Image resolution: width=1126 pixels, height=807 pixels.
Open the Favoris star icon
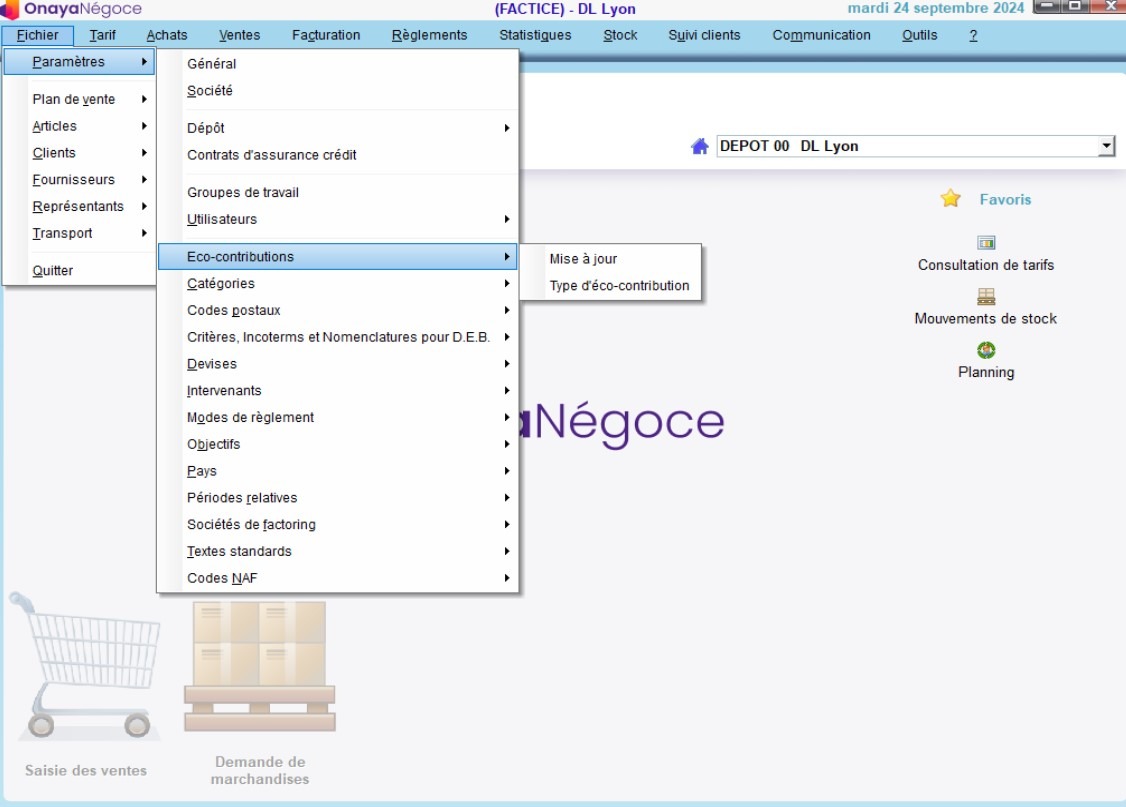point(948,199)
